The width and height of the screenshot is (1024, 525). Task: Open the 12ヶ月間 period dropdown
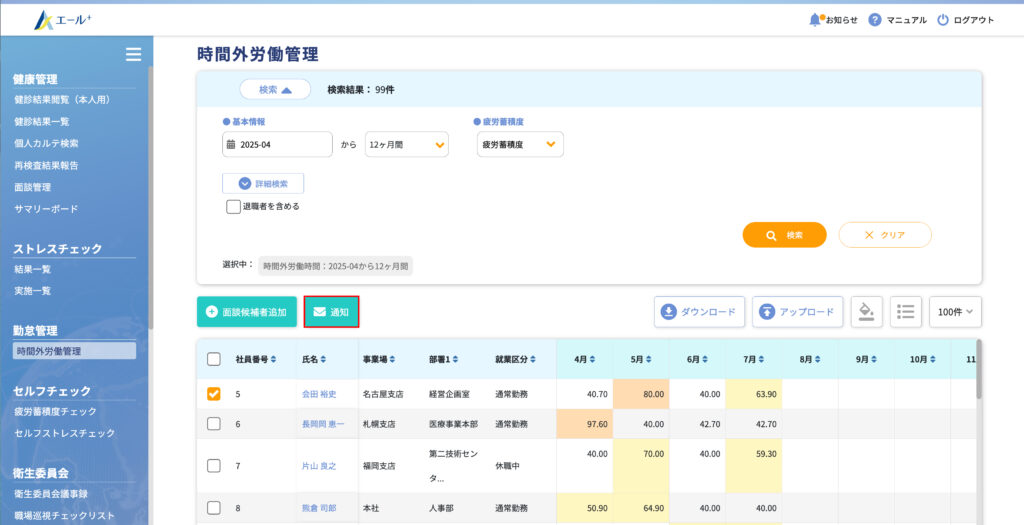click(x=407, y=145)
